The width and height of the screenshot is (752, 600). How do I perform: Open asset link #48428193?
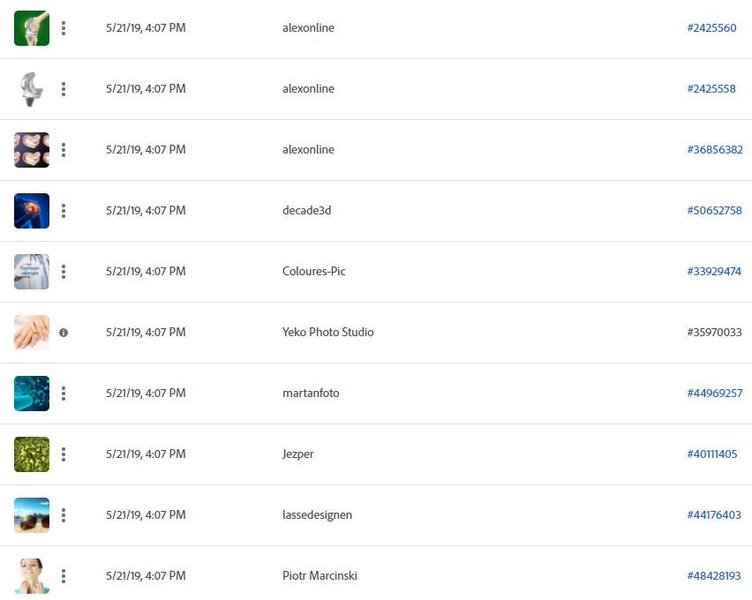(x=714, y=576)
